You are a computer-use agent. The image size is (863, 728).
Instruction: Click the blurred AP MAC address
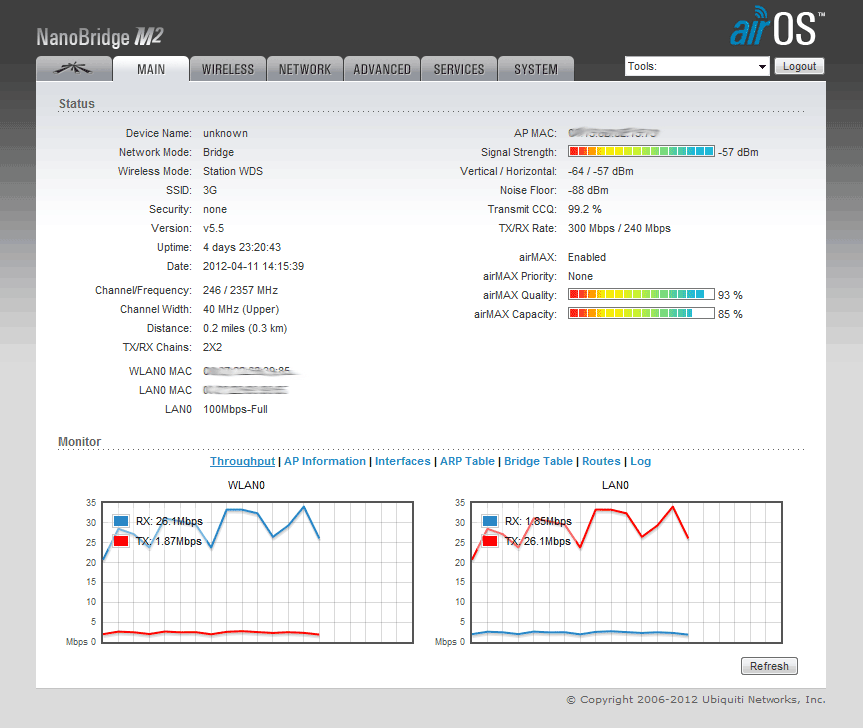pos(613,133)
